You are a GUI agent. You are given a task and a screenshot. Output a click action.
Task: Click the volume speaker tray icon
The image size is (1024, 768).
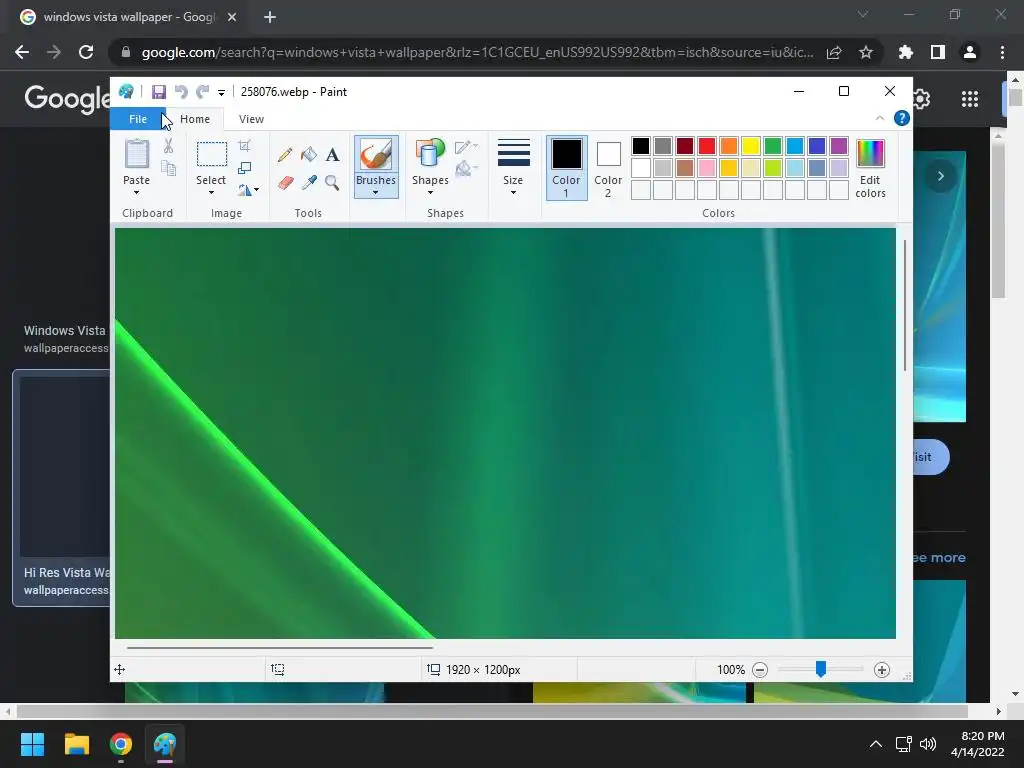(x=927, y=744)
